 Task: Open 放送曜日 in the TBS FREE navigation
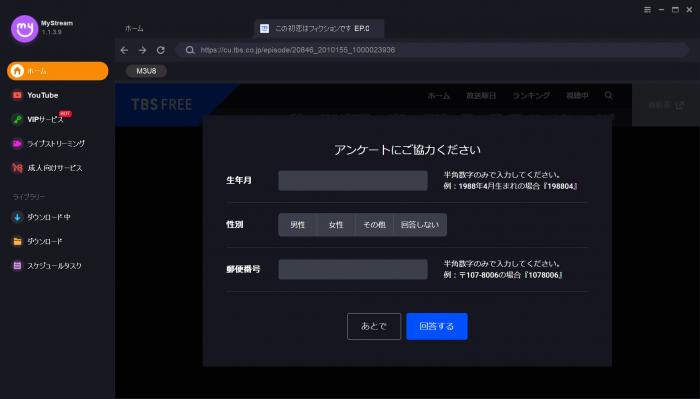[481, 96]
